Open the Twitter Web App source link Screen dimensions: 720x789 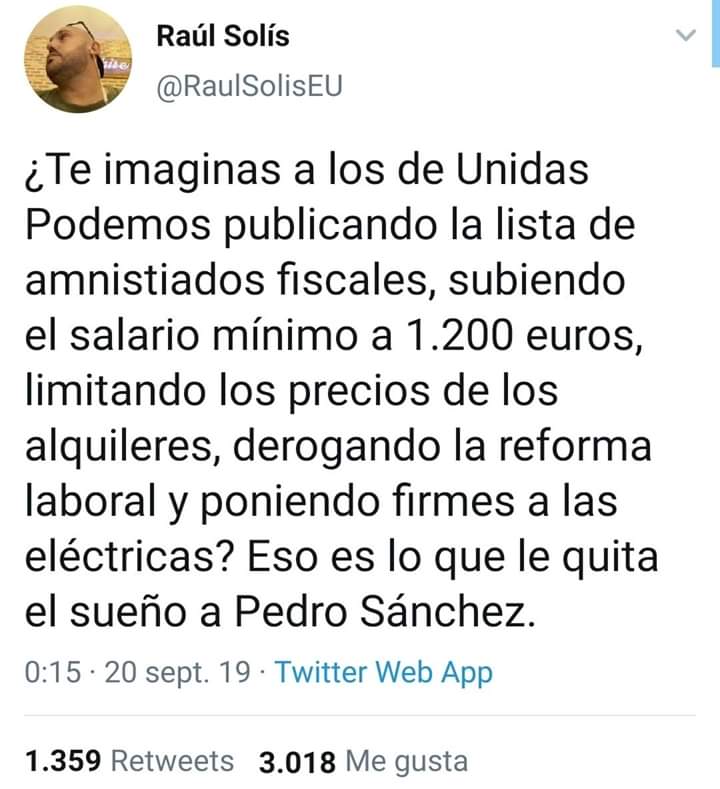(x=384, y=673)
